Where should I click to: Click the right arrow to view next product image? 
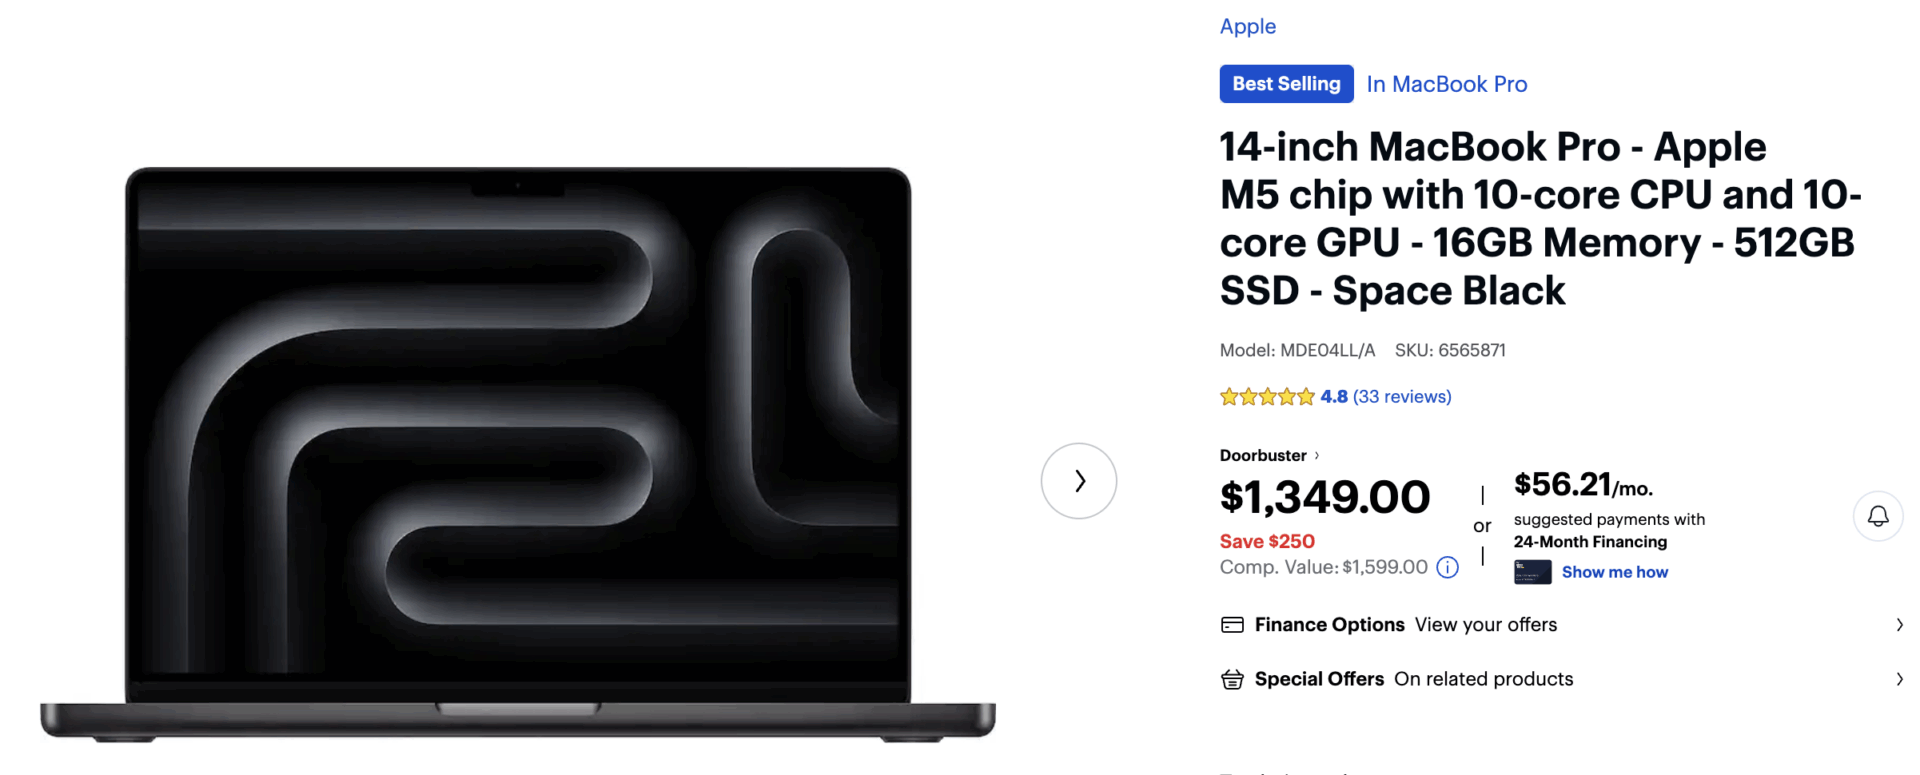(x=1079, y=481)
